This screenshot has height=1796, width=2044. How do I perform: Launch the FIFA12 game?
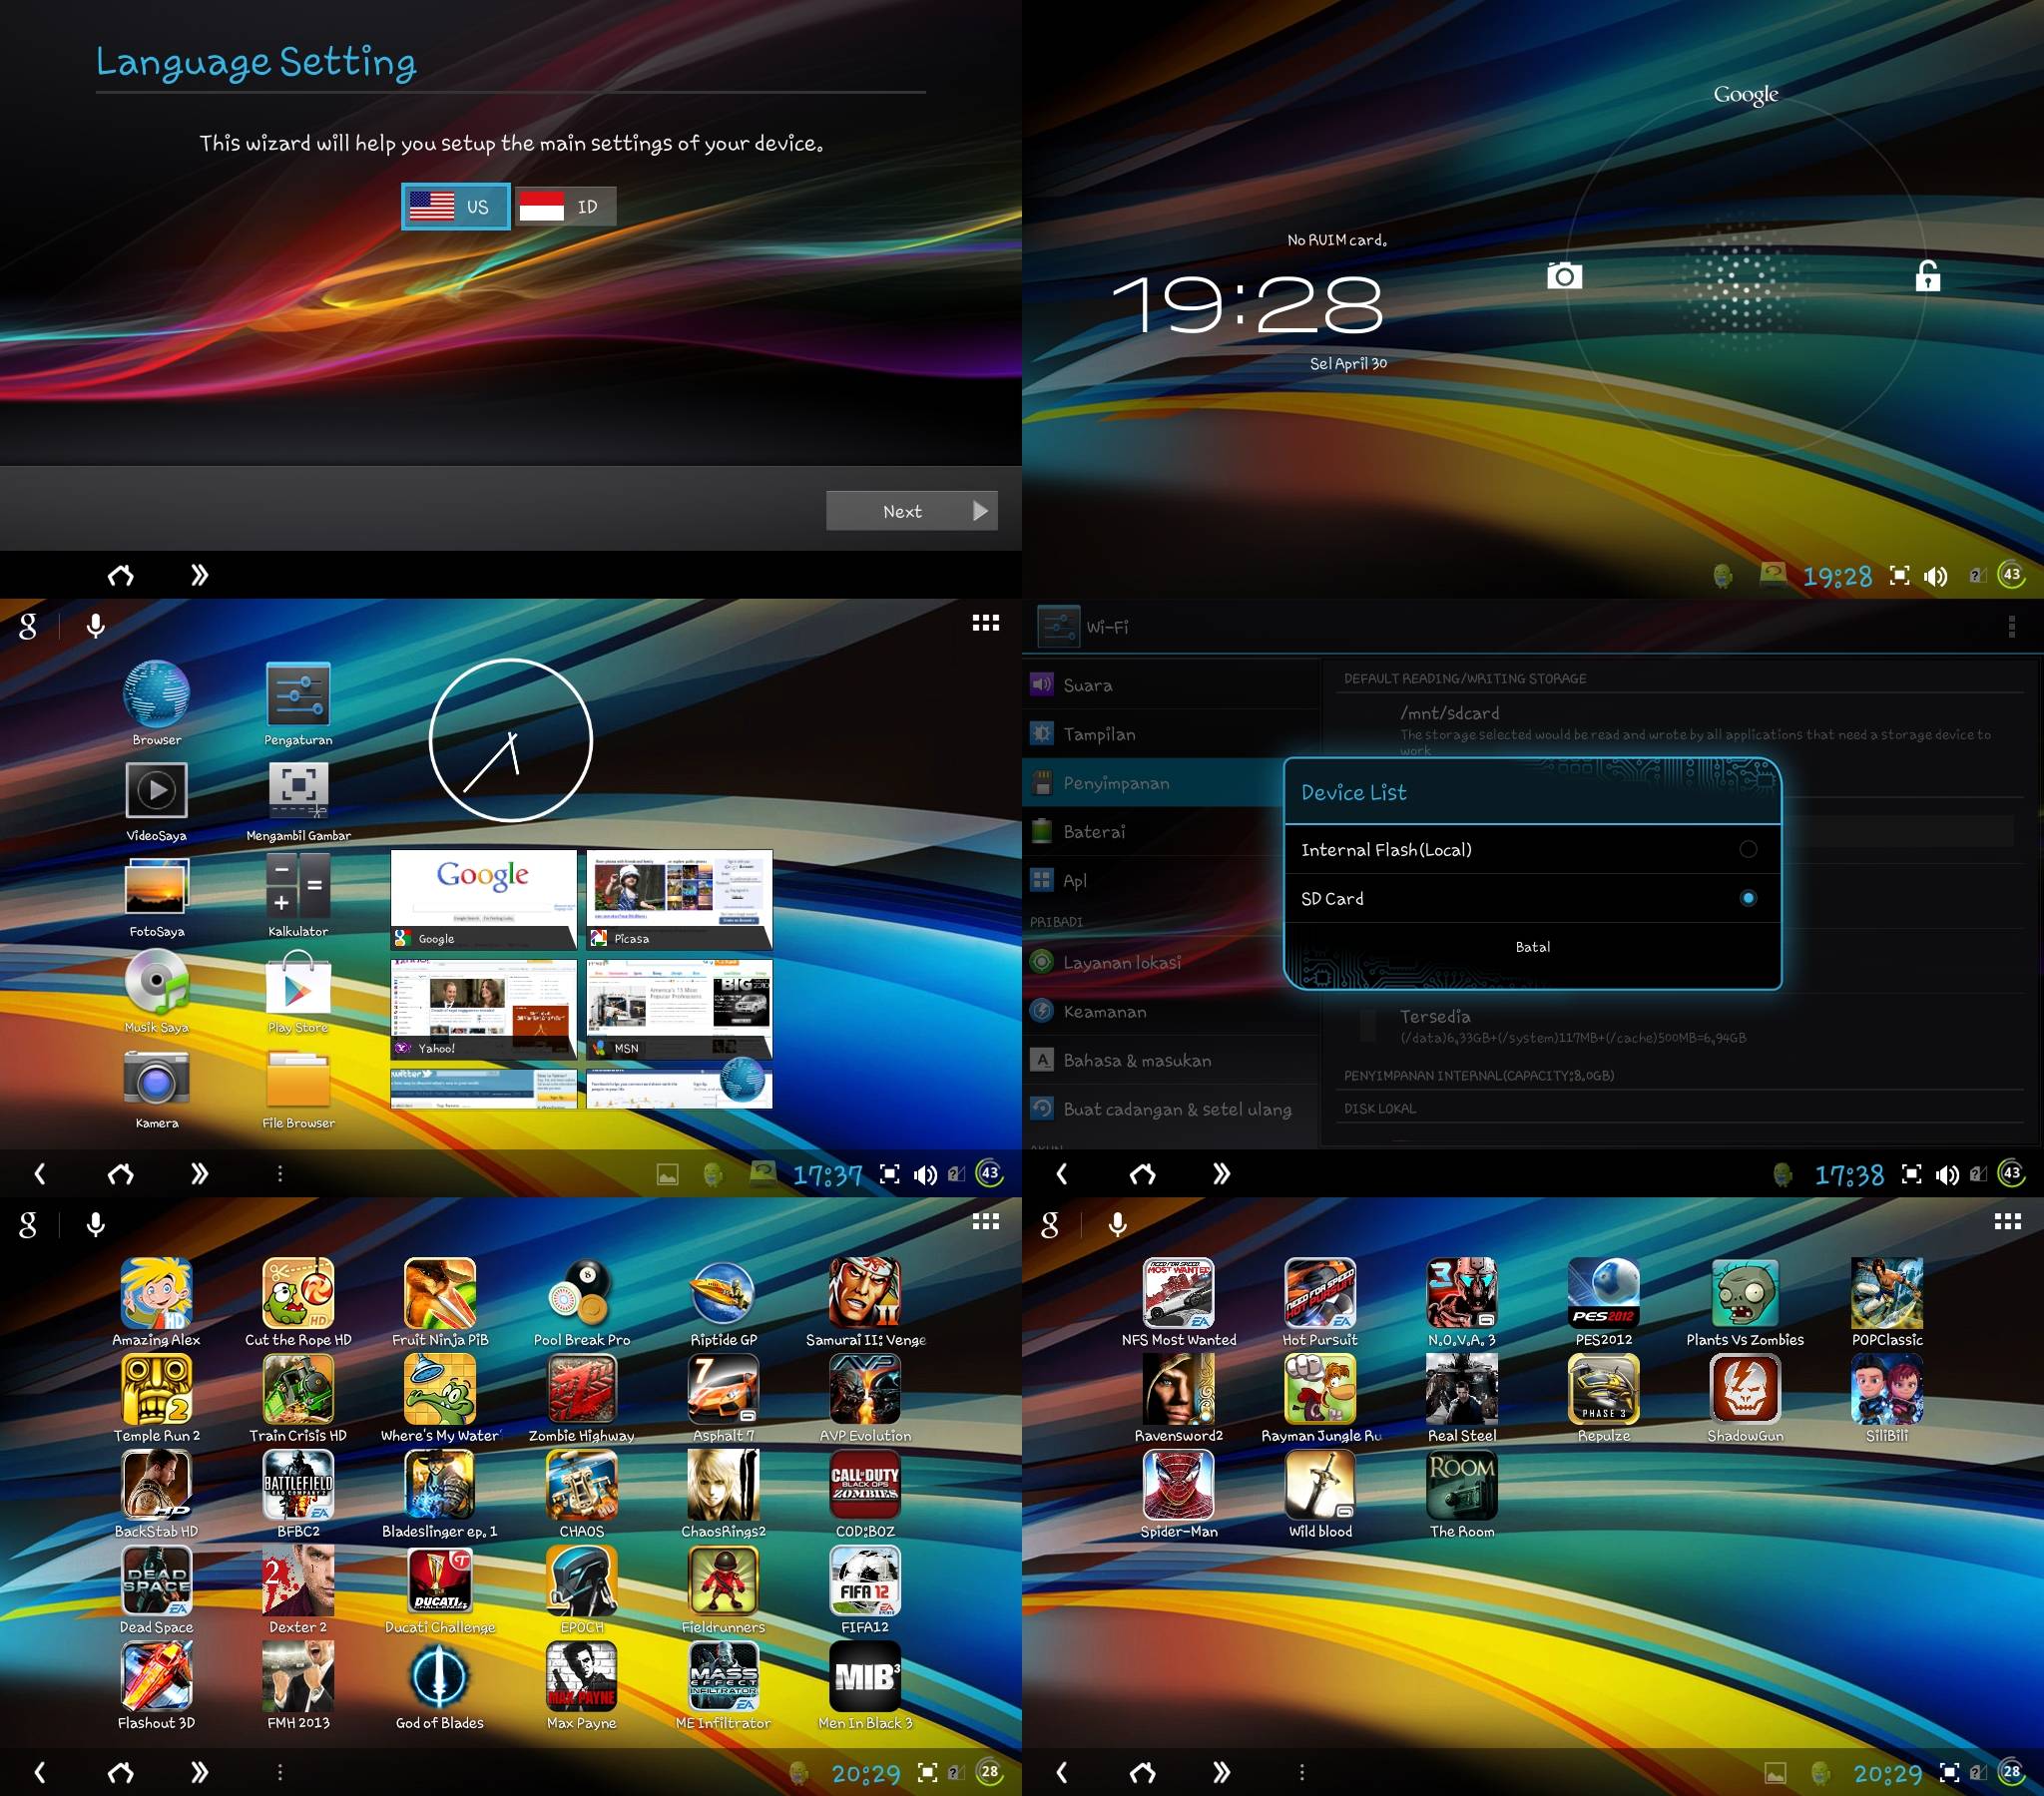click(865, 1591)
